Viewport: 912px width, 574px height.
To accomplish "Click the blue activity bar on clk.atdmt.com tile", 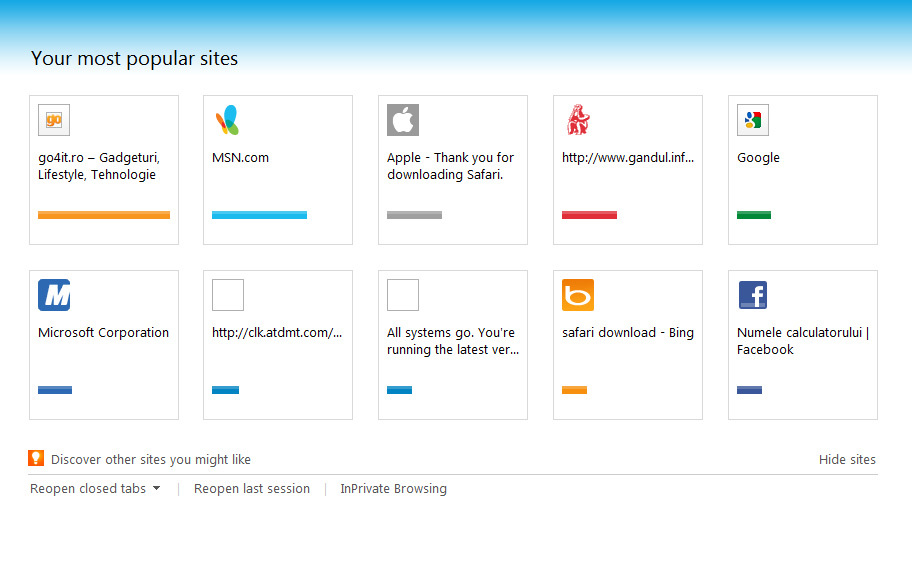I will click(x=226, y=390).
